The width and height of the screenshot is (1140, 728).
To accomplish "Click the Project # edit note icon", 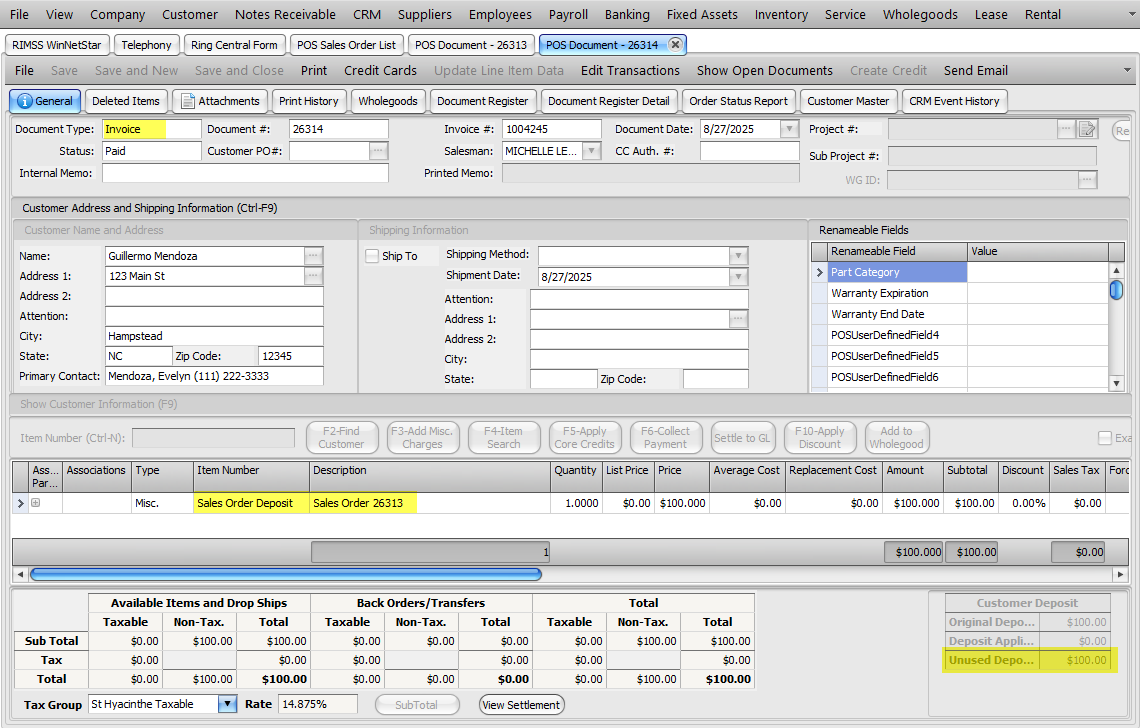I will [1087, 129].
